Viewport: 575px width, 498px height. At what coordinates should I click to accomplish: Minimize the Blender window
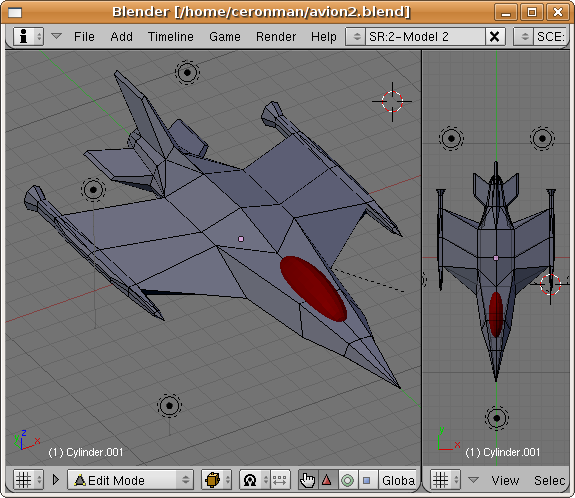coord(506,13)
